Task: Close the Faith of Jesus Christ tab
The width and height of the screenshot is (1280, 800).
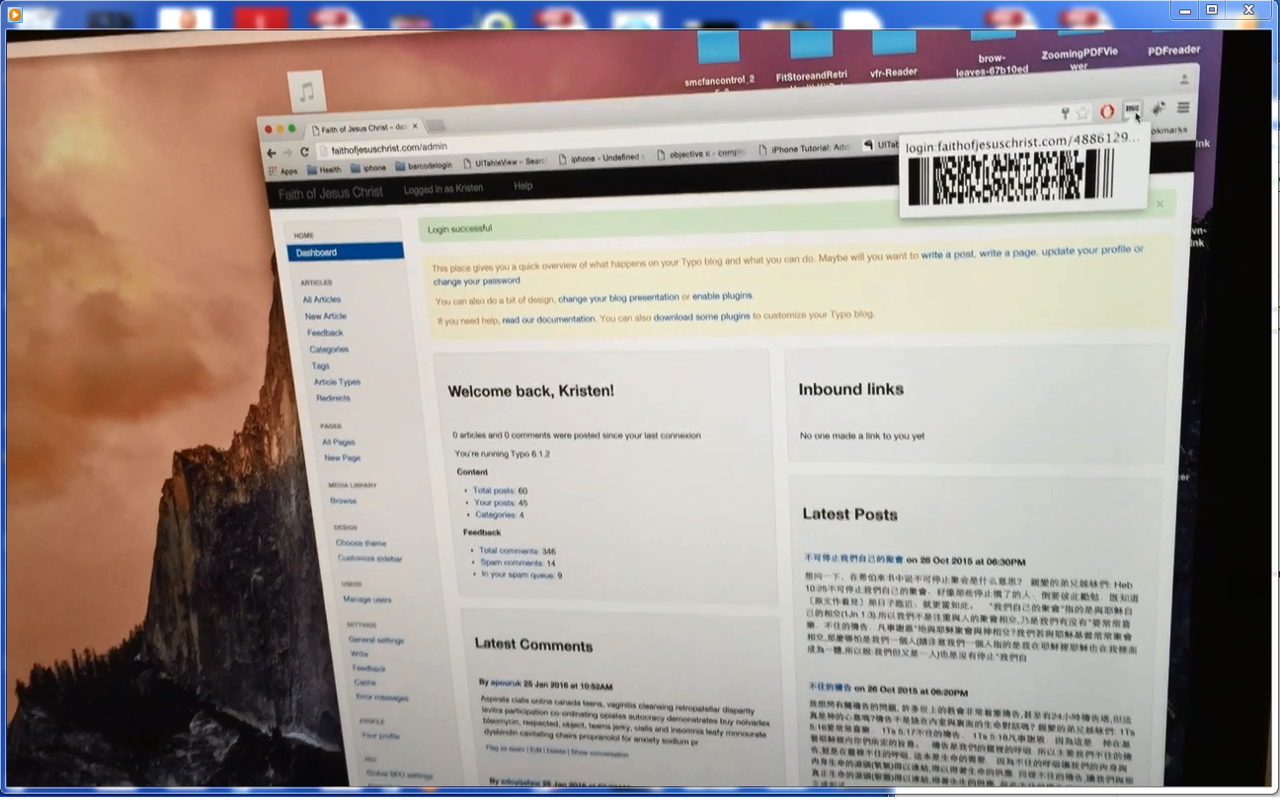Action: pos(415,126)
